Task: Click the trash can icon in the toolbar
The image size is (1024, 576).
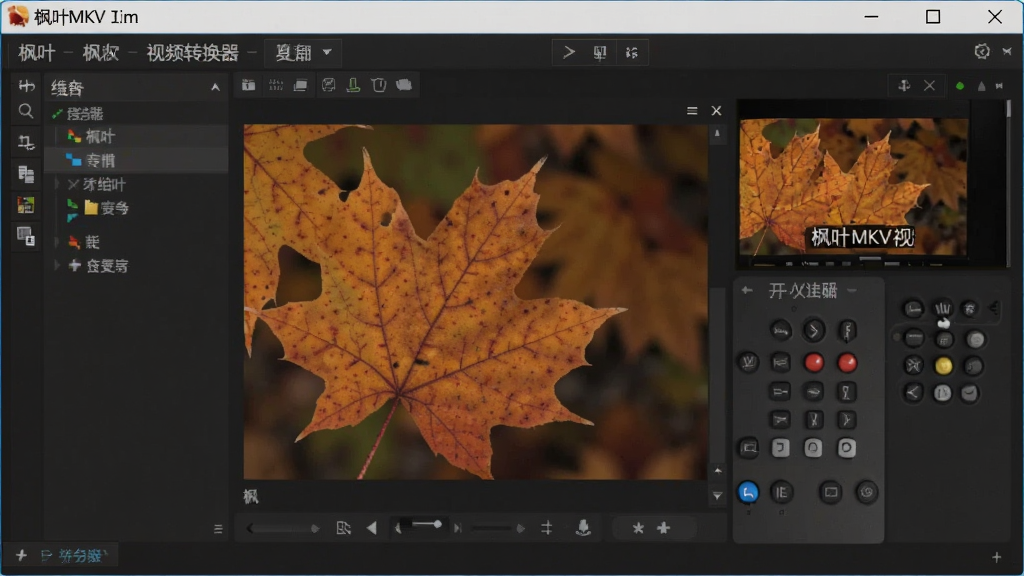Action: [x=379, y=85]
